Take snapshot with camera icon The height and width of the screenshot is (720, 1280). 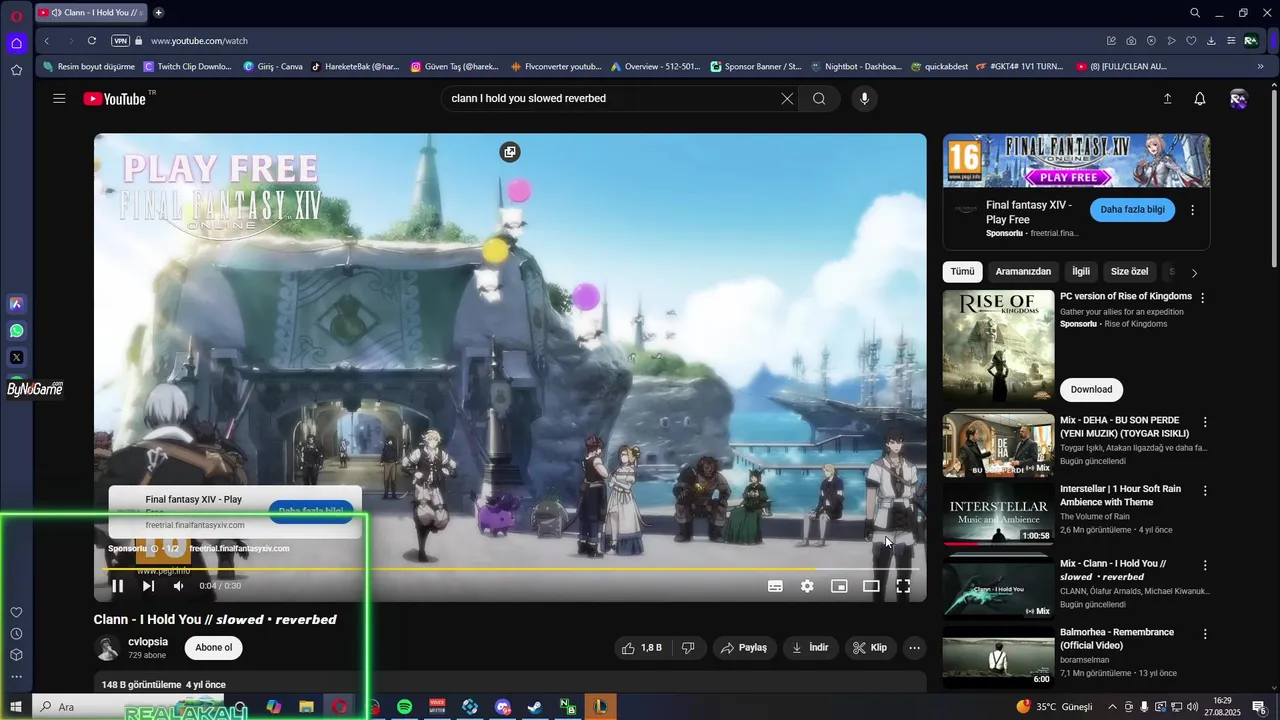[x=1131, y=41]
